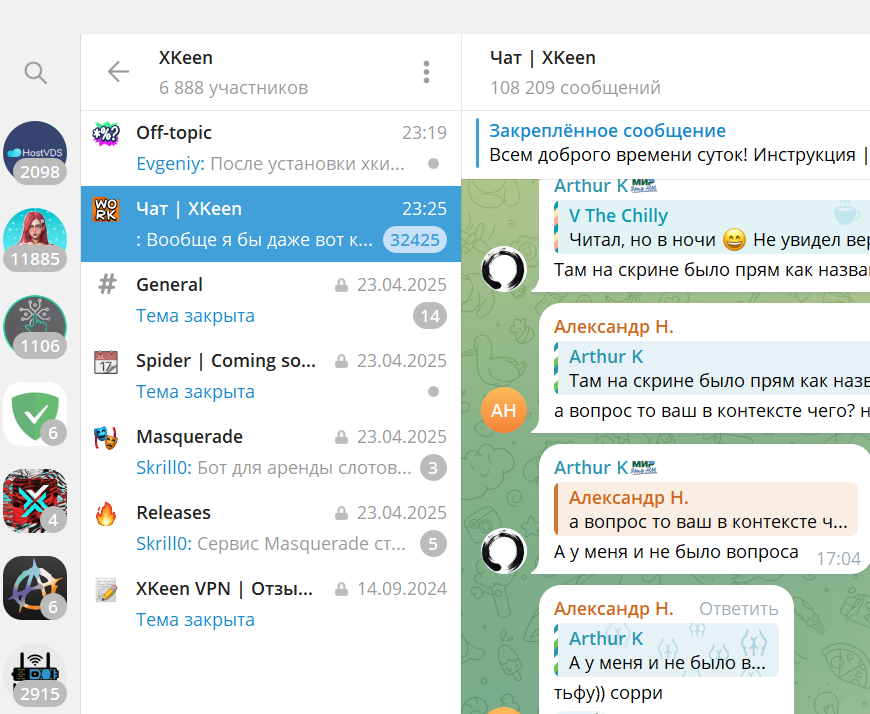Click the message text тьфу)) сорри

pos(608,693)
